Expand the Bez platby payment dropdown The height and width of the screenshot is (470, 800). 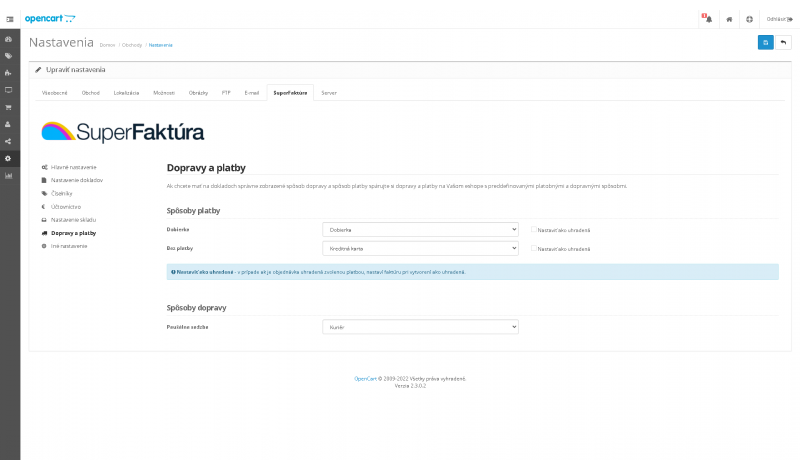(420, 248)
